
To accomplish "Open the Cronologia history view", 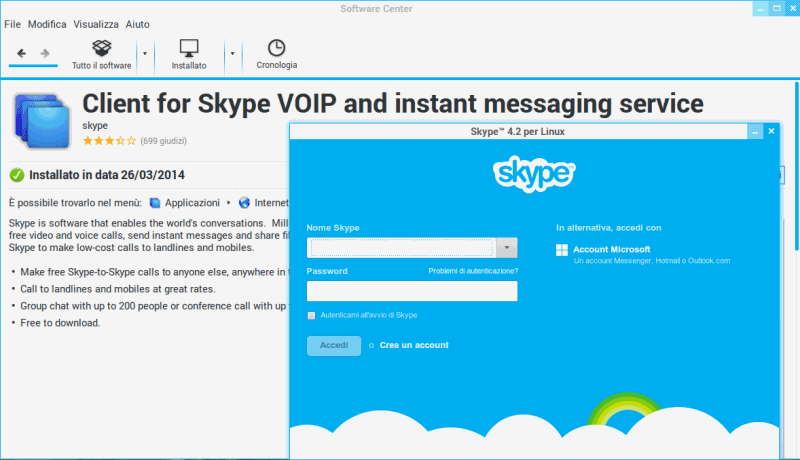I will [x=277, y=55].
